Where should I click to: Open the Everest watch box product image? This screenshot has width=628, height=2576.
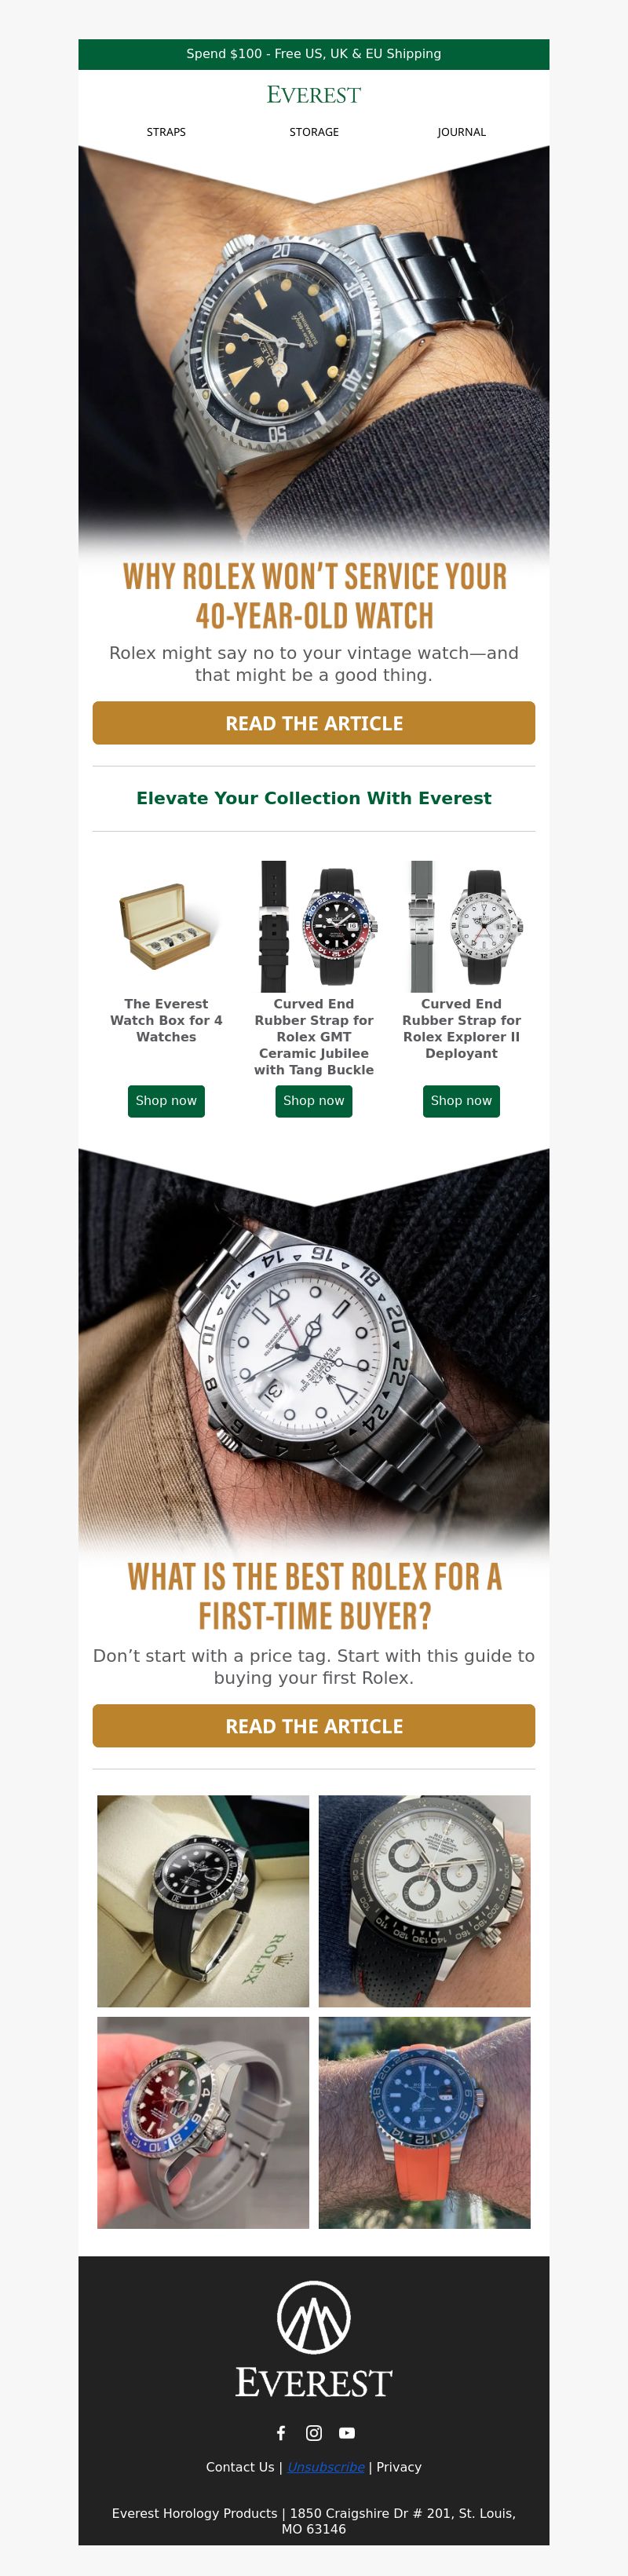(166, 926)
